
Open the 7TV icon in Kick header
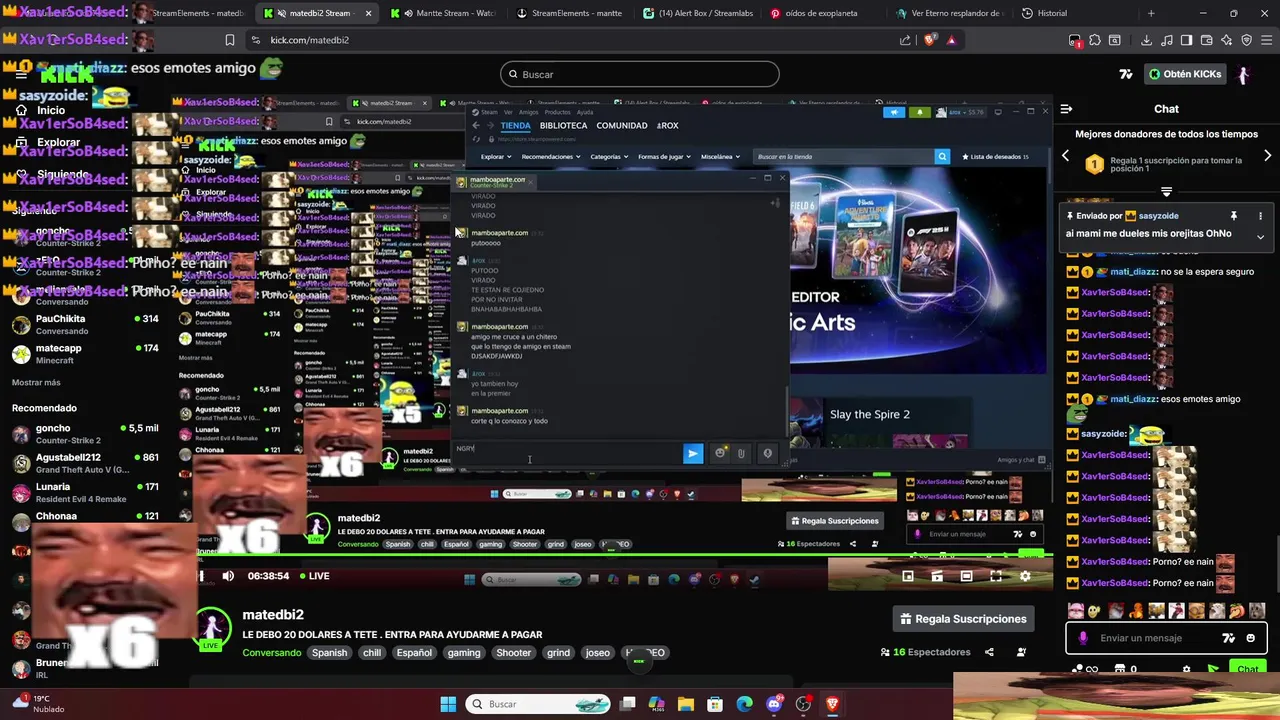pyautogui.click(x=1126, y=74)
